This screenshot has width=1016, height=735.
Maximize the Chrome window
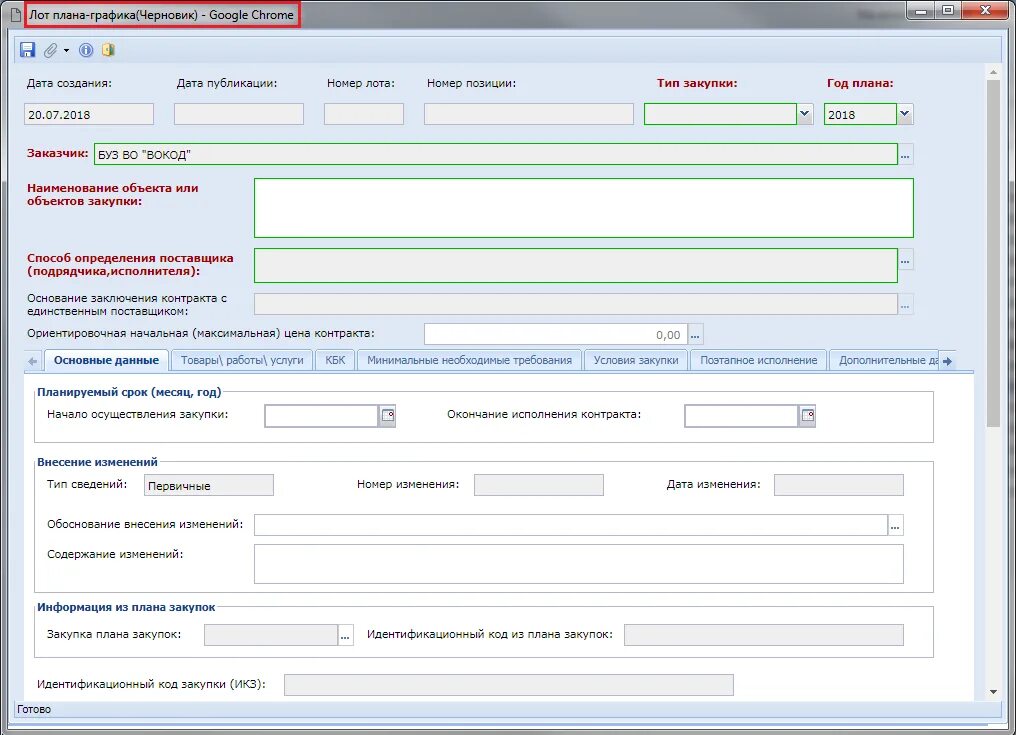pyautogui.click(x=947, y=10)
